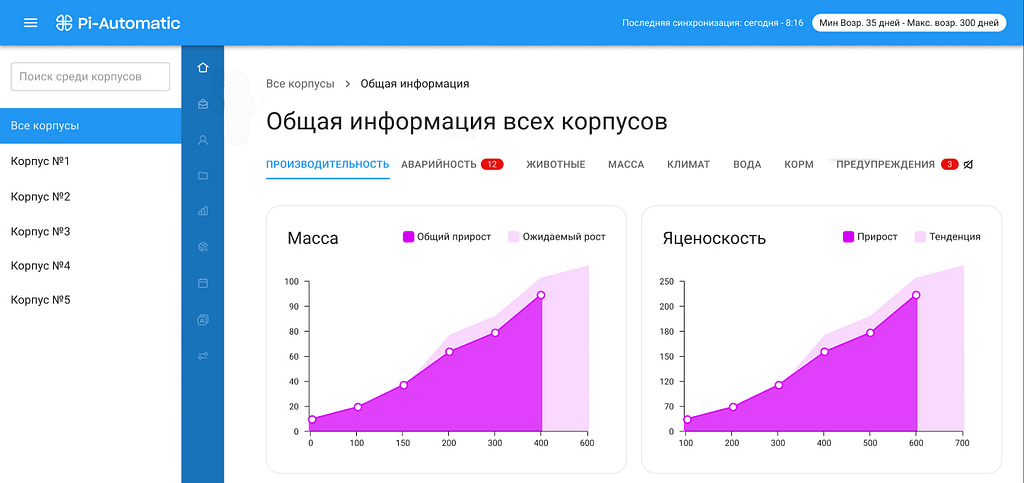Click Яценоскость chart point at 300

778,385
